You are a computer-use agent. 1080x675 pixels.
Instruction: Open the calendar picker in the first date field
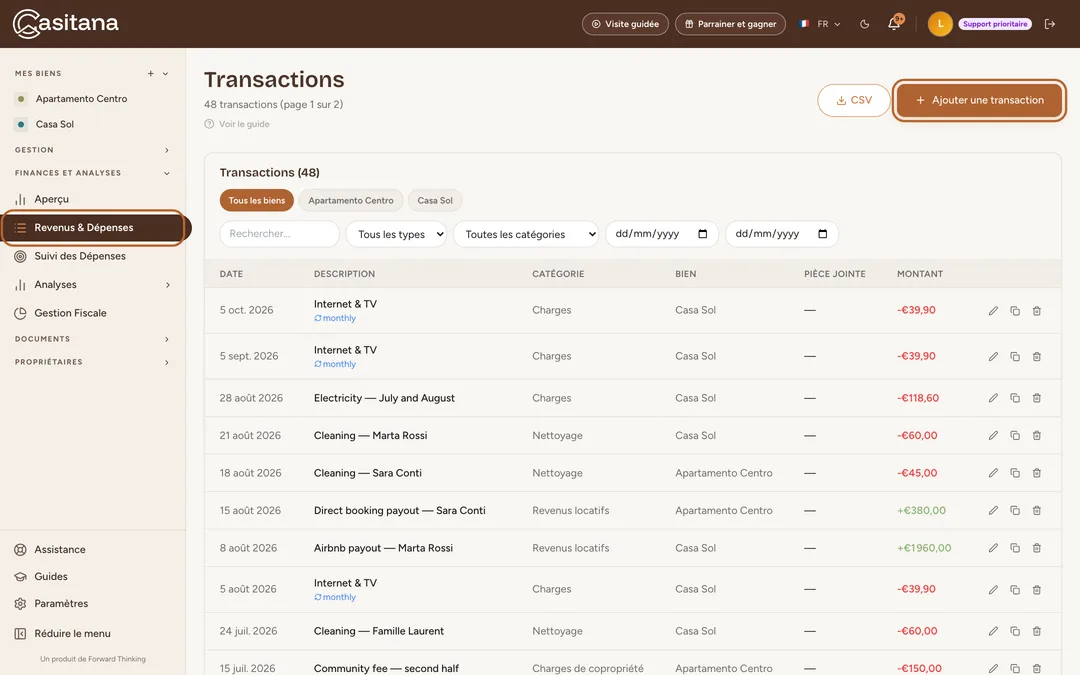(703, 234)
